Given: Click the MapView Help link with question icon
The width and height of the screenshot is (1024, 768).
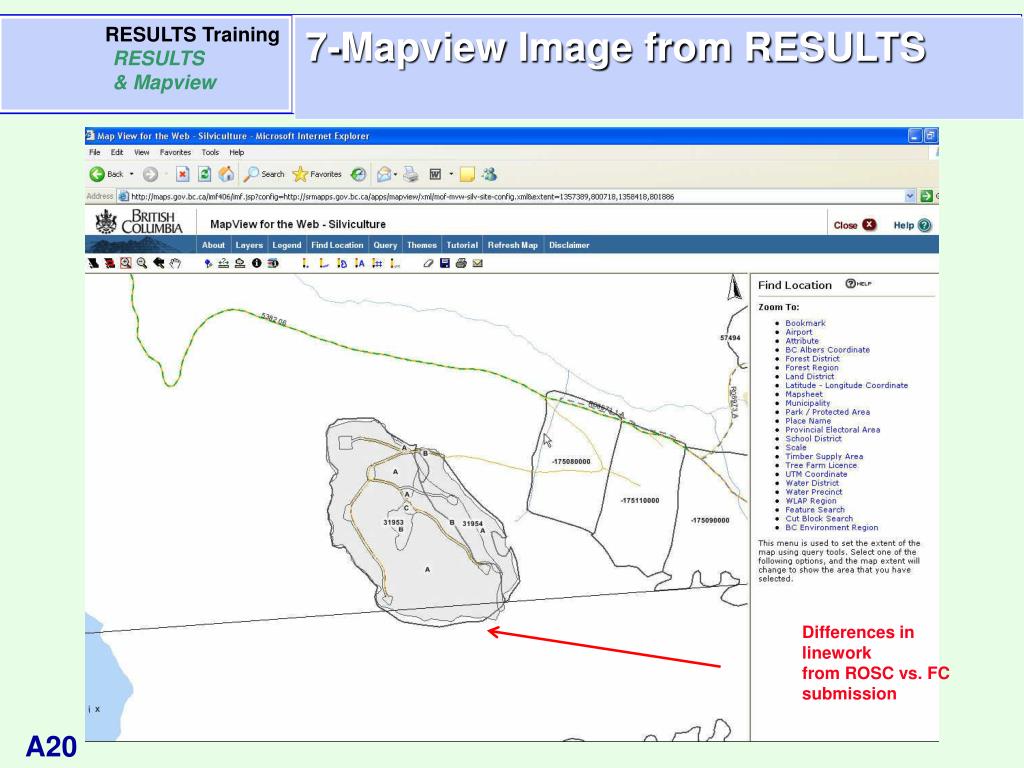Looking at the screenshot, I should (x=912, y=225).
